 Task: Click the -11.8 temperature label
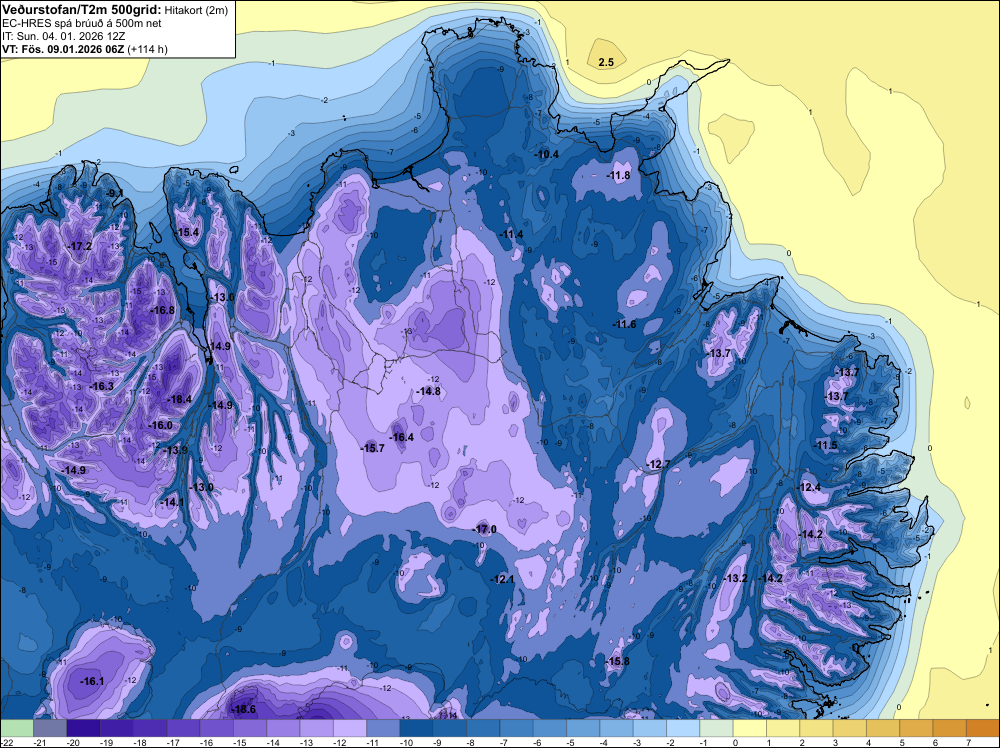(x=618, y=175)
